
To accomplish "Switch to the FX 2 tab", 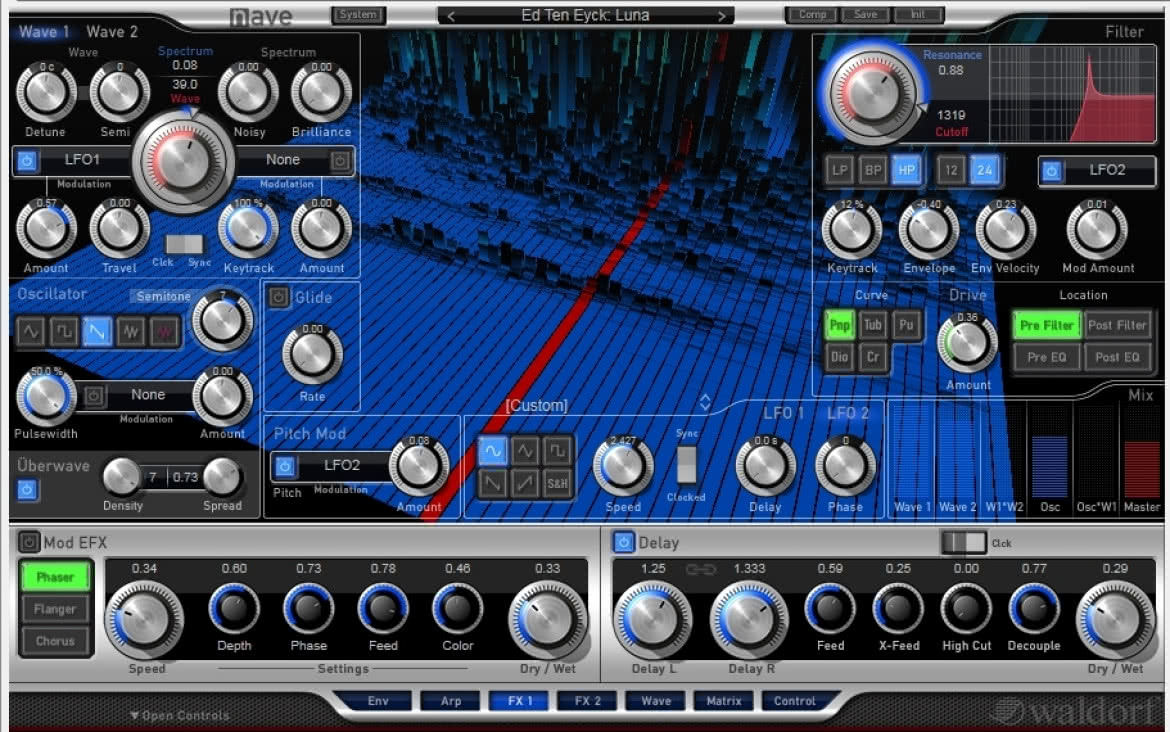I will point(587,701).
